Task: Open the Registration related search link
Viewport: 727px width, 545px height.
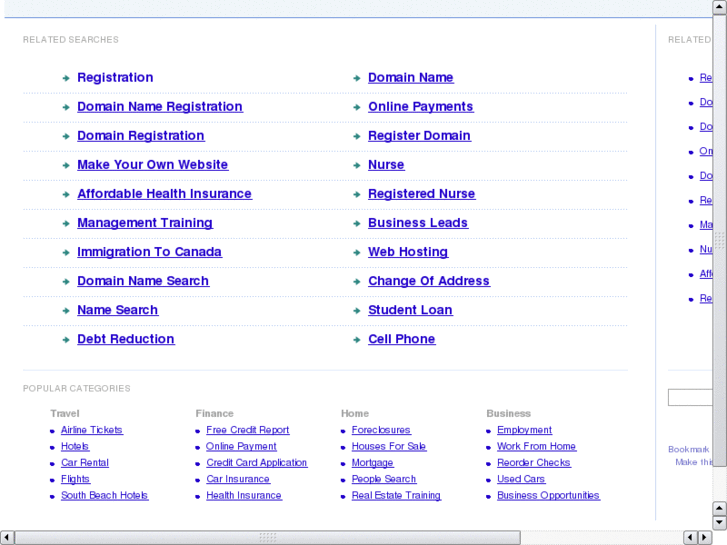Action: pos(115,77)
